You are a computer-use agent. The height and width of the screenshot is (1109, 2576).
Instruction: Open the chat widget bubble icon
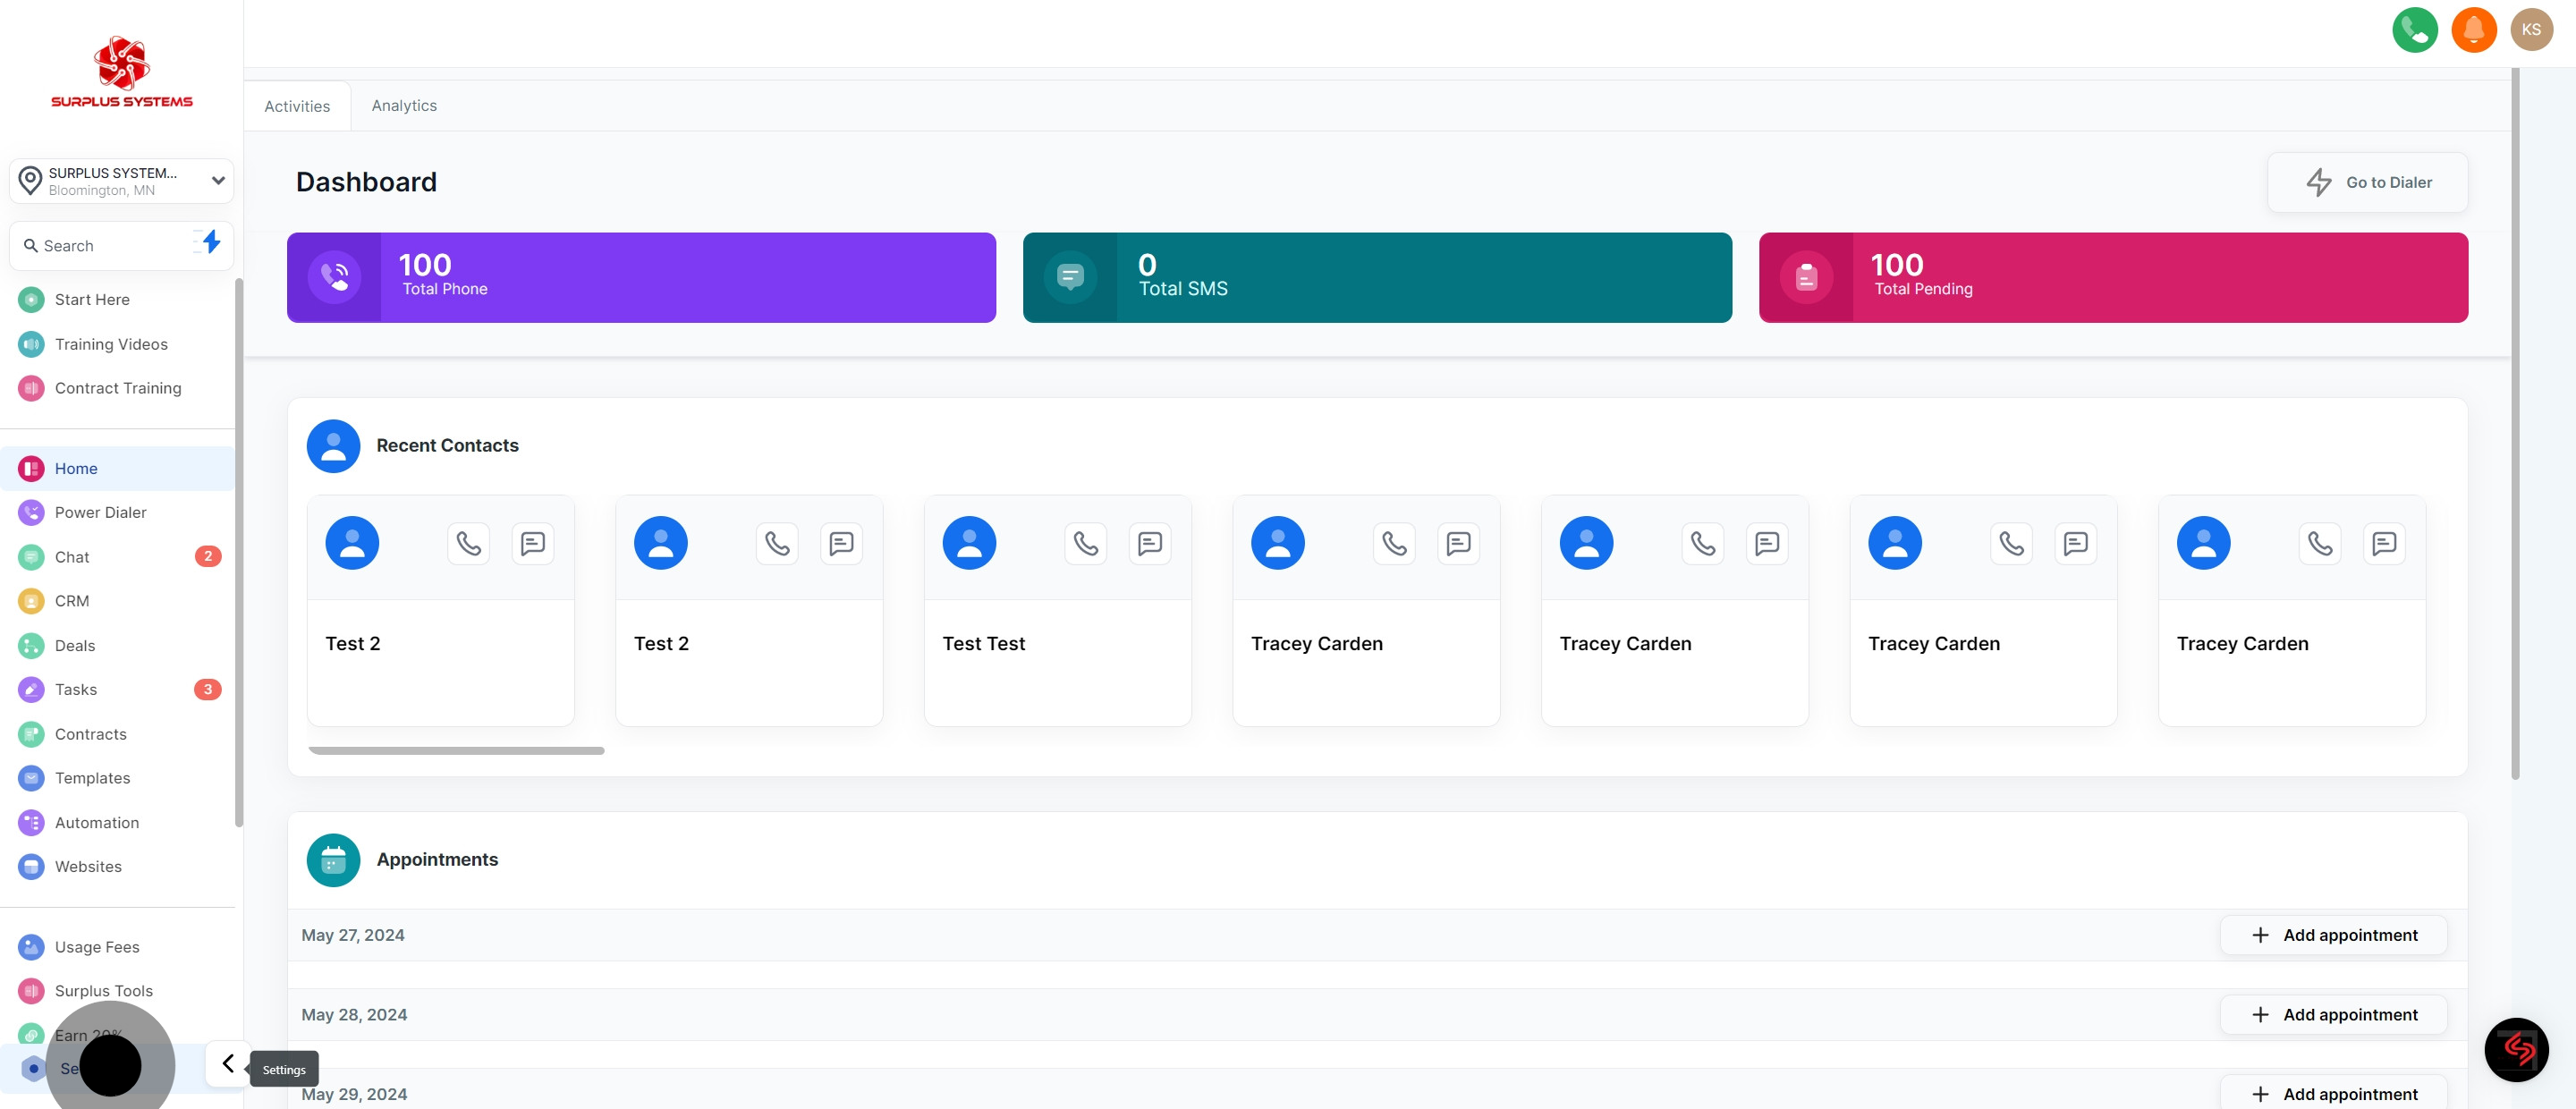(x=2516, y=1049)
